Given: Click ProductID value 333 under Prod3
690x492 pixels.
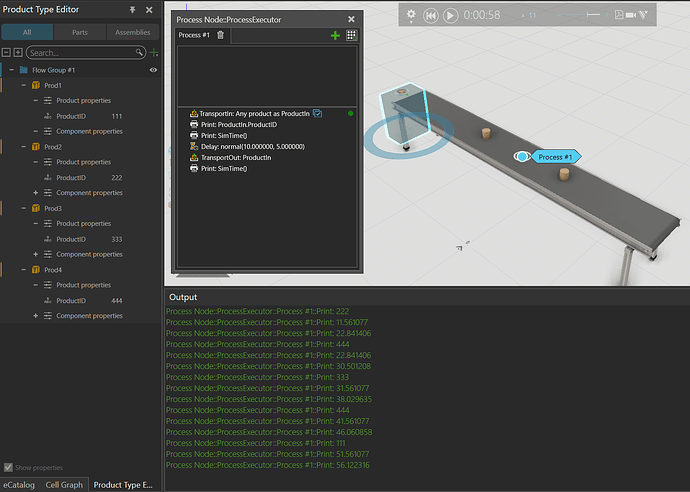Looking at the screenshot, I should click(117, 239).
